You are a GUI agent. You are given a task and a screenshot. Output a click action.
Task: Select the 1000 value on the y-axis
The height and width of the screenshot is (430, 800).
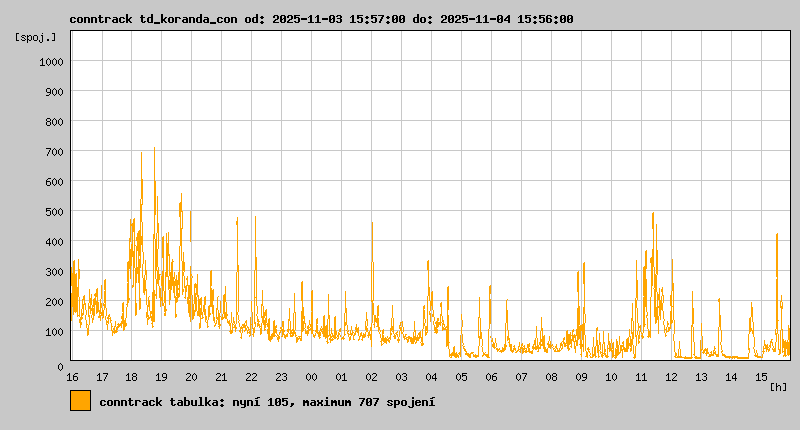[51, 62]
